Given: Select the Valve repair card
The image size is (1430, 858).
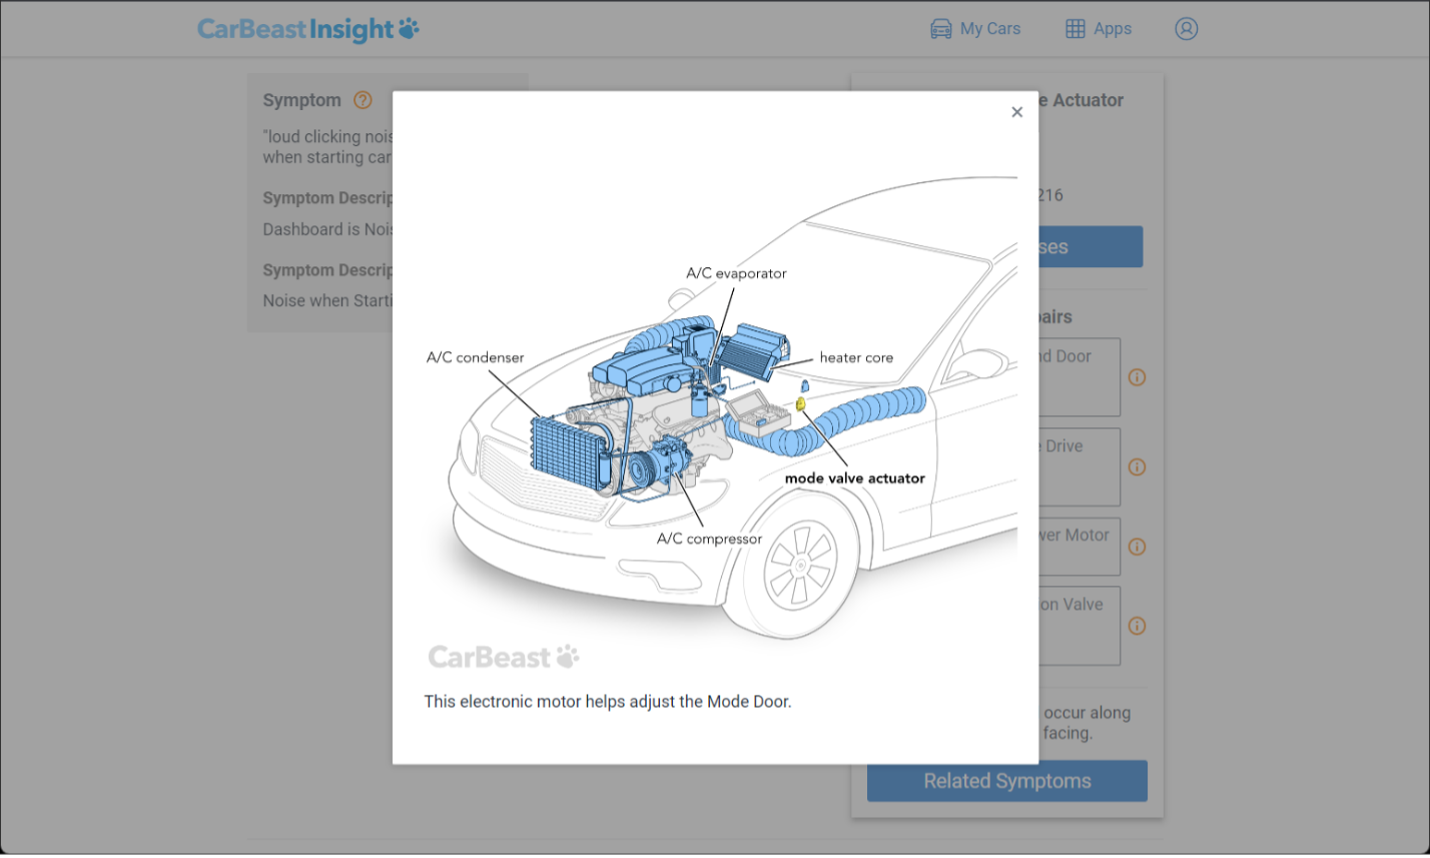Looking at the screenshot, I should (1079, 626).
